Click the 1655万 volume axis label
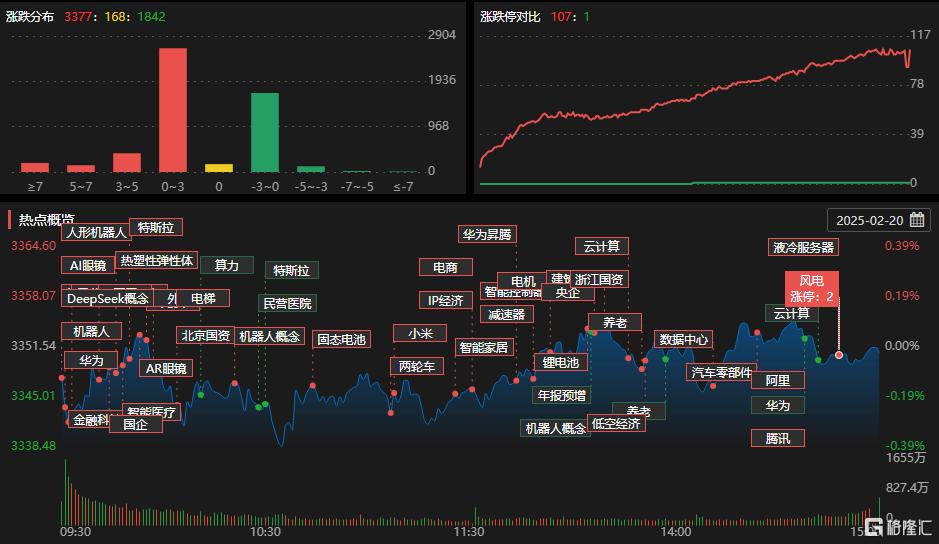This screenshot has height=544, width=939. (905, 458)
